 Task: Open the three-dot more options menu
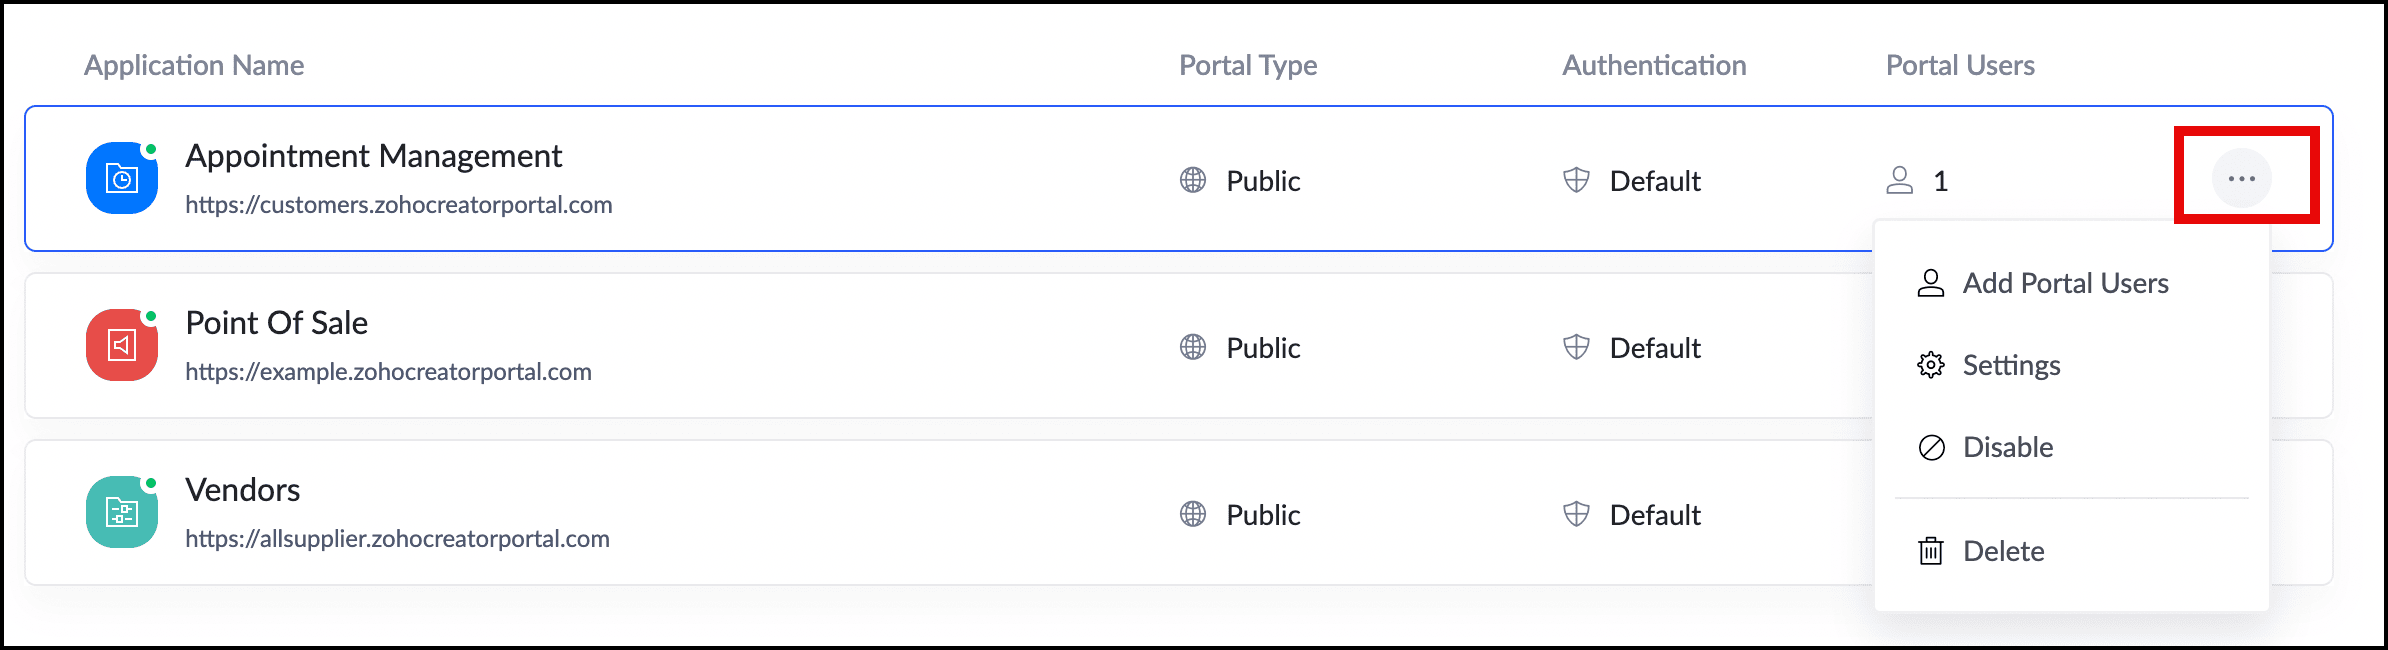pyautogui.click(x=2241, y=179)
